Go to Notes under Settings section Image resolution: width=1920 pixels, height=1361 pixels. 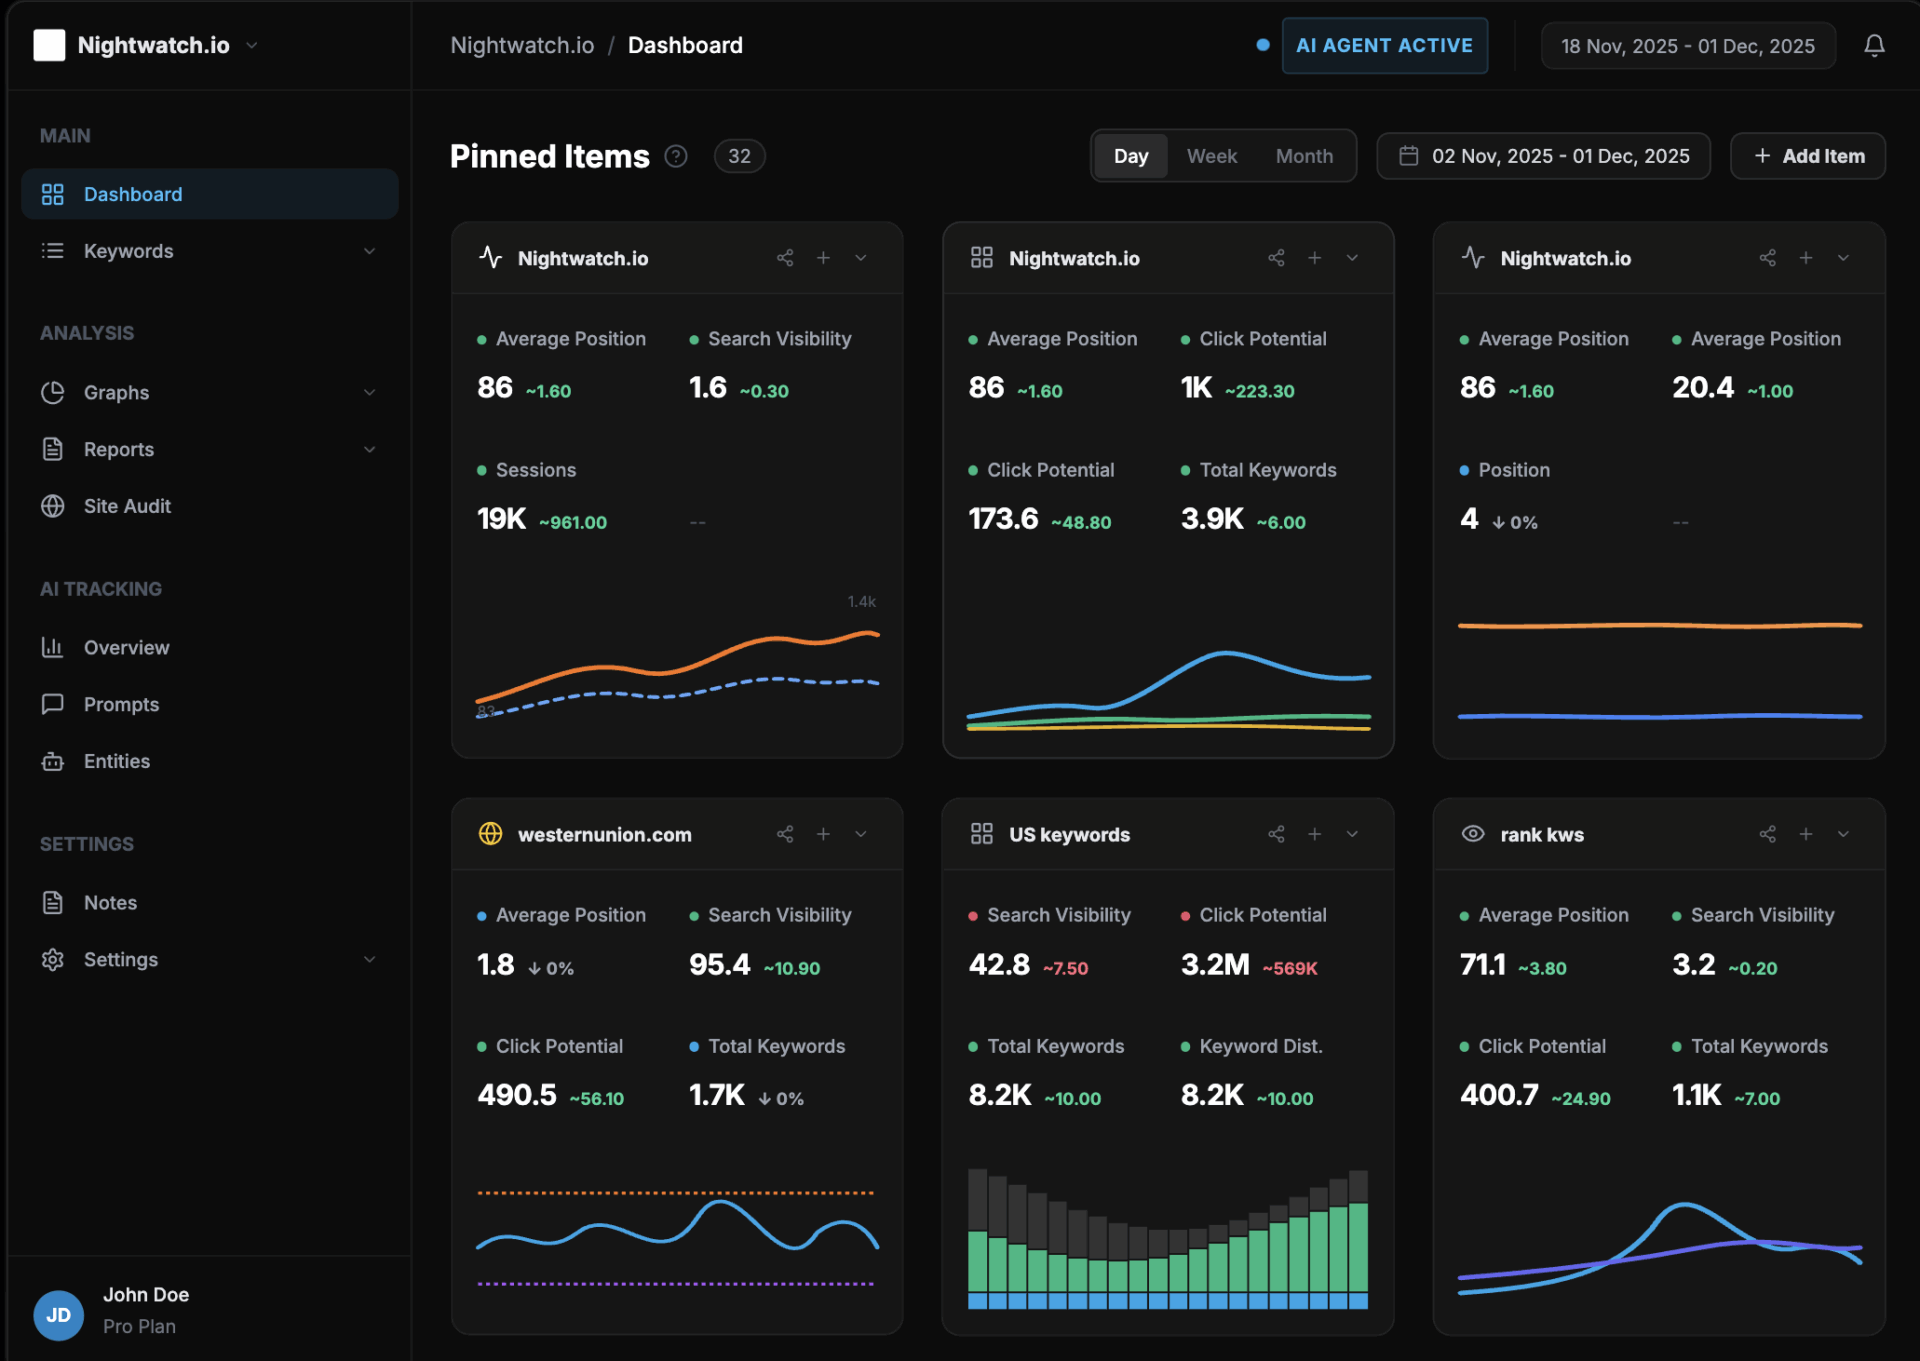[x=110, y=903]
